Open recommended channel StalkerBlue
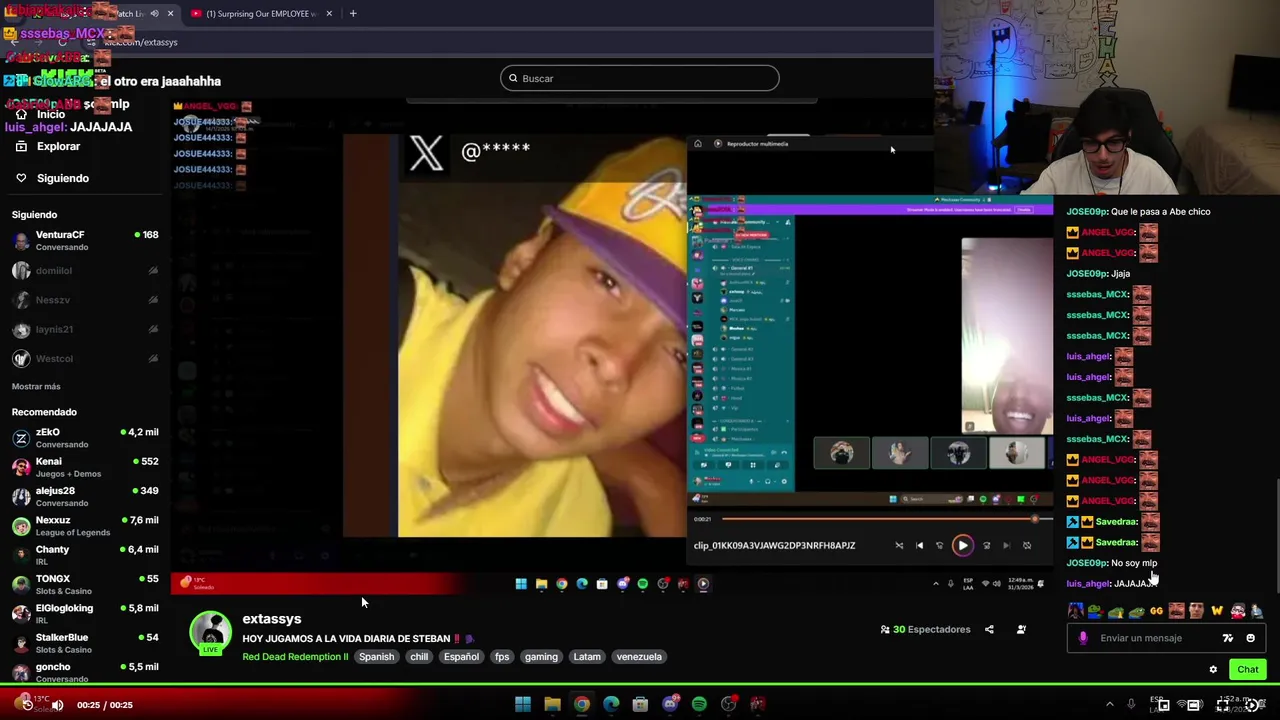 [85, 643]
